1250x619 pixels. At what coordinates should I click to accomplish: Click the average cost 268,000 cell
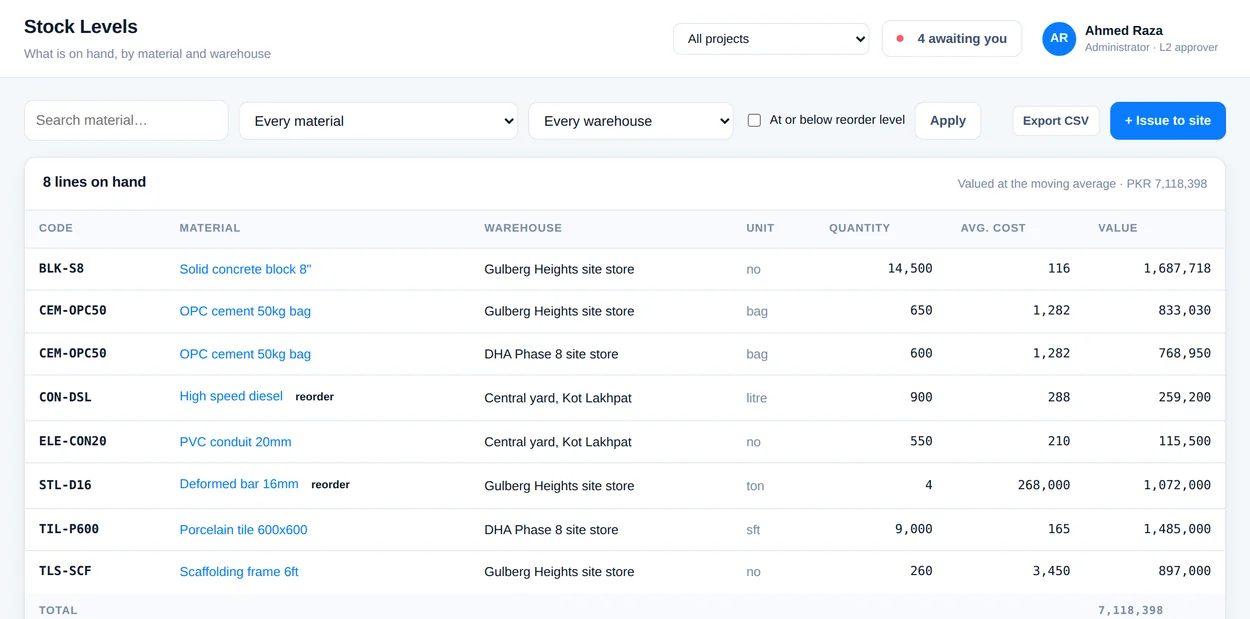click(1043, 485)
